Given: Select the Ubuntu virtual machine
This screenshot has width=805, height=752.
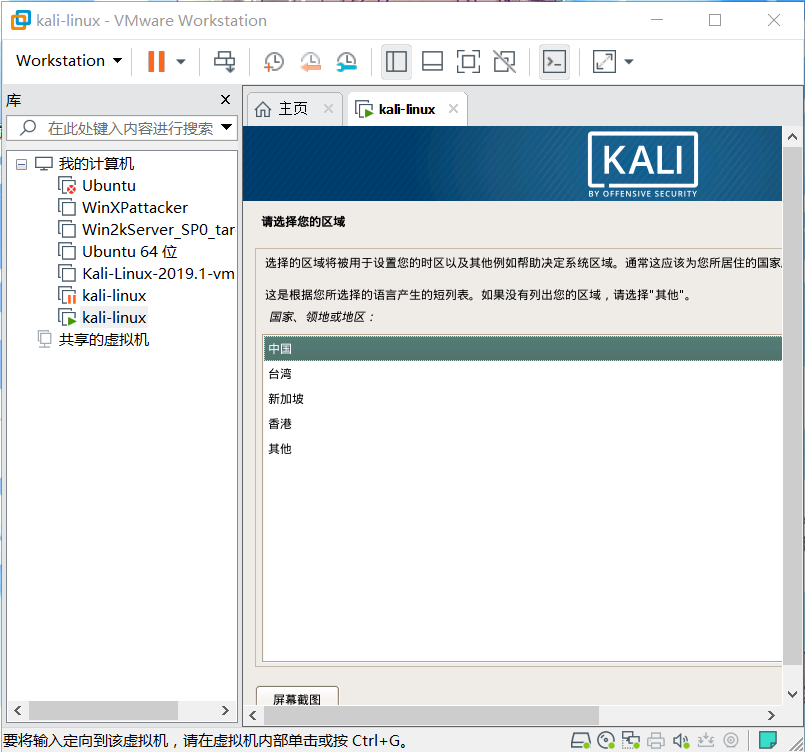Looking at the screenshot, I should 109,185.
